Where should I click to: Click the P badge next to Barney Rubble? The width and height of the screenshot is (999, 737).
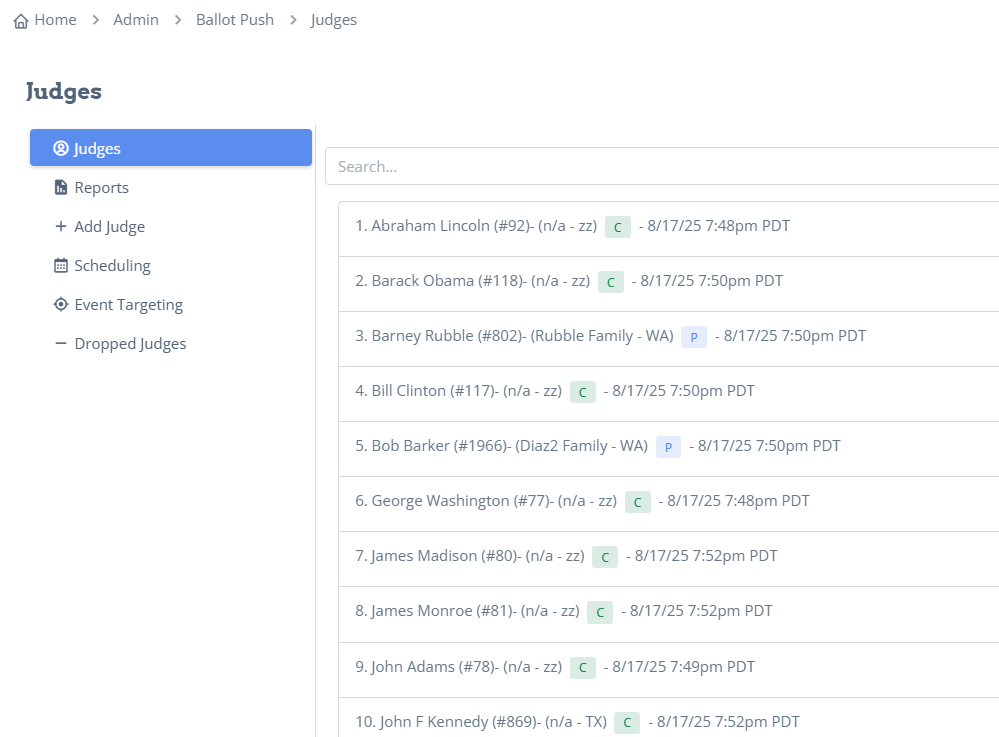694,337
